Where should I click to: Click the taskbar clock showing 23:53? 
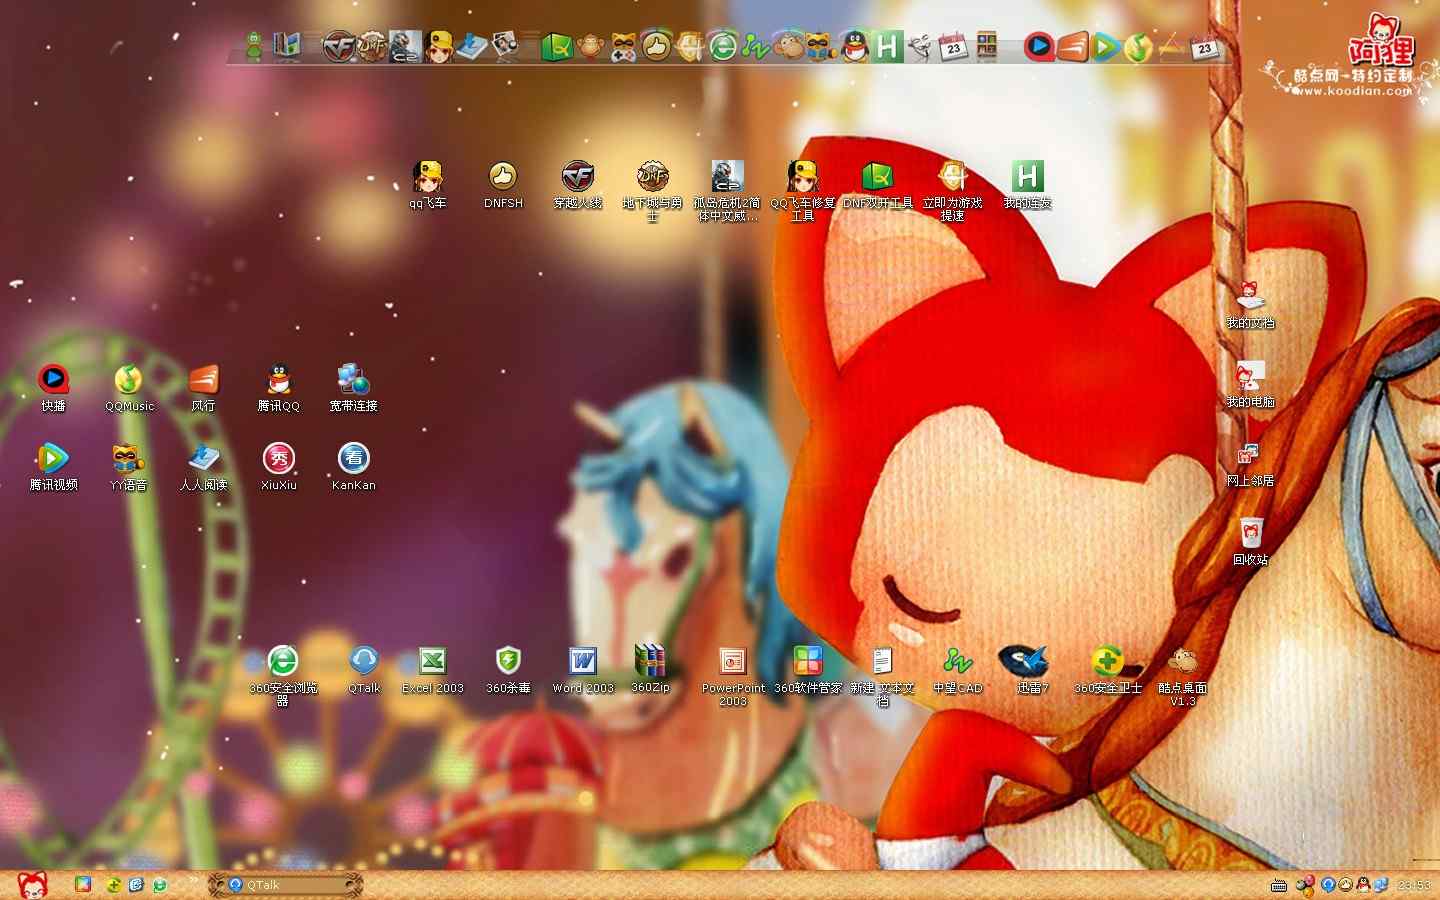(x=1413, y=886)
